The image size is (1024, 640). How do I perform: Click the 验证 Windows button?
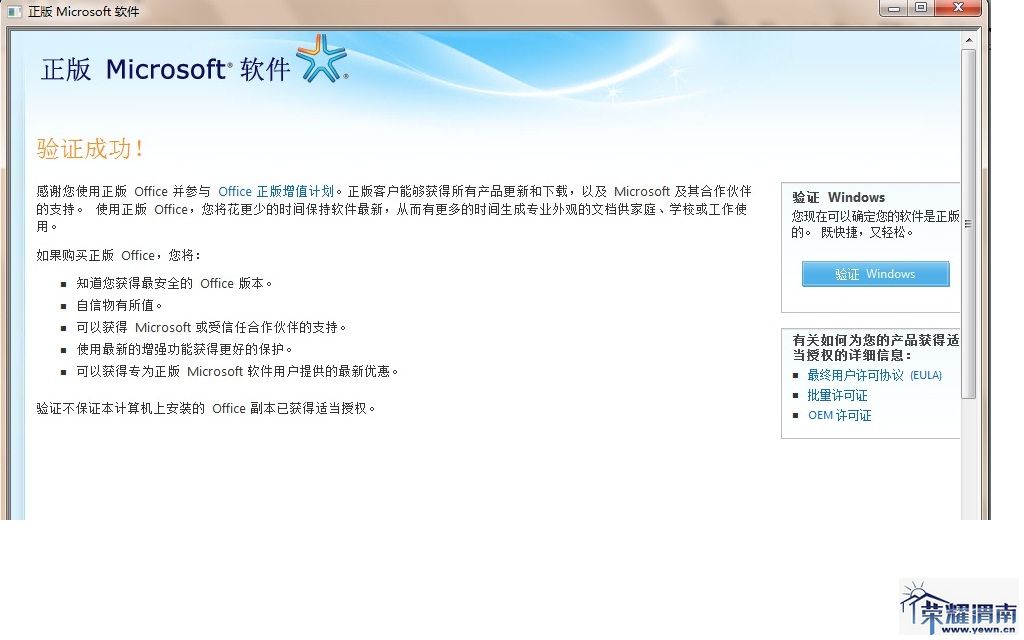coord(875,274)
